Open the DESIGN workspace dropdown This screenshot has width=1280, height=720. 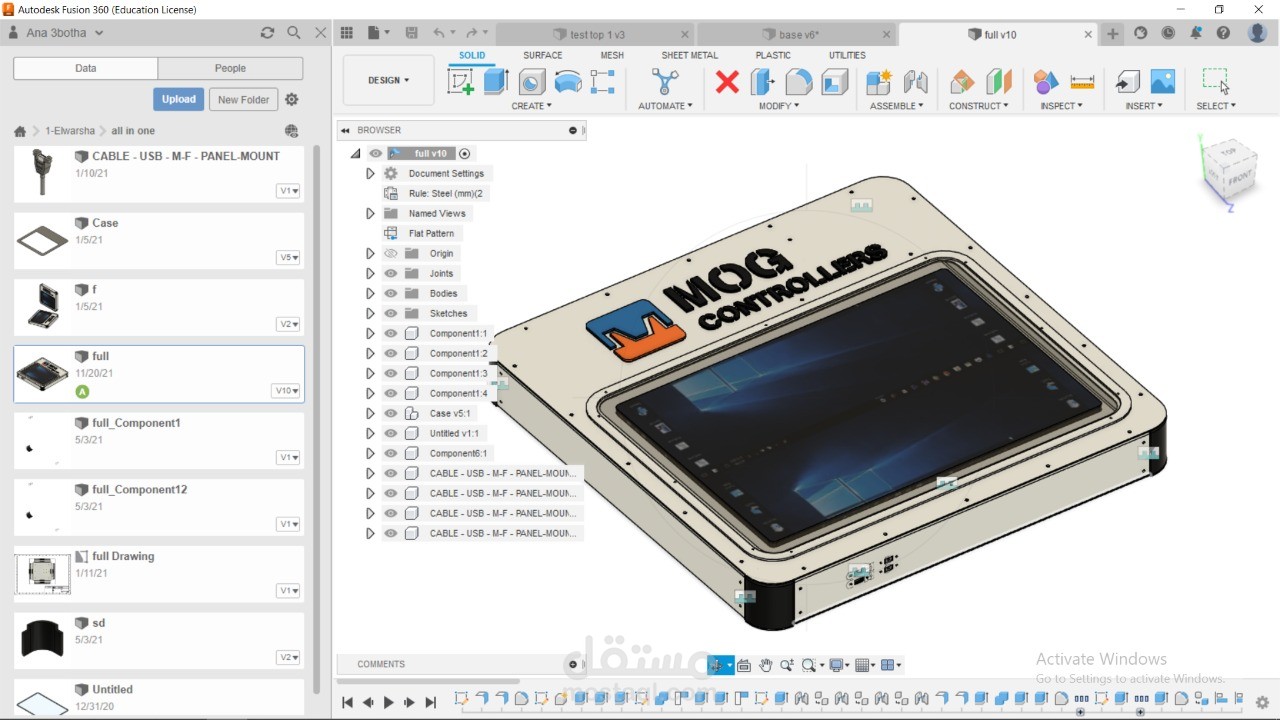click(x=389, y=80)
